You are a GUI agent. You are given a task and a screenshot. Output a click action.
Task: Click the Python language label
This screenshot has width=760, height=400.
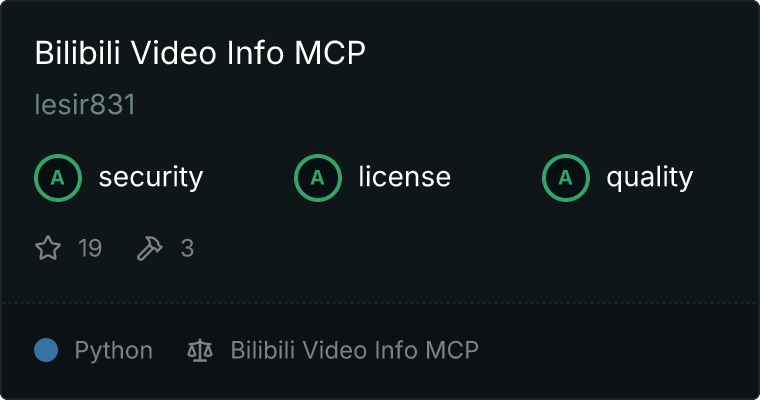113,351
